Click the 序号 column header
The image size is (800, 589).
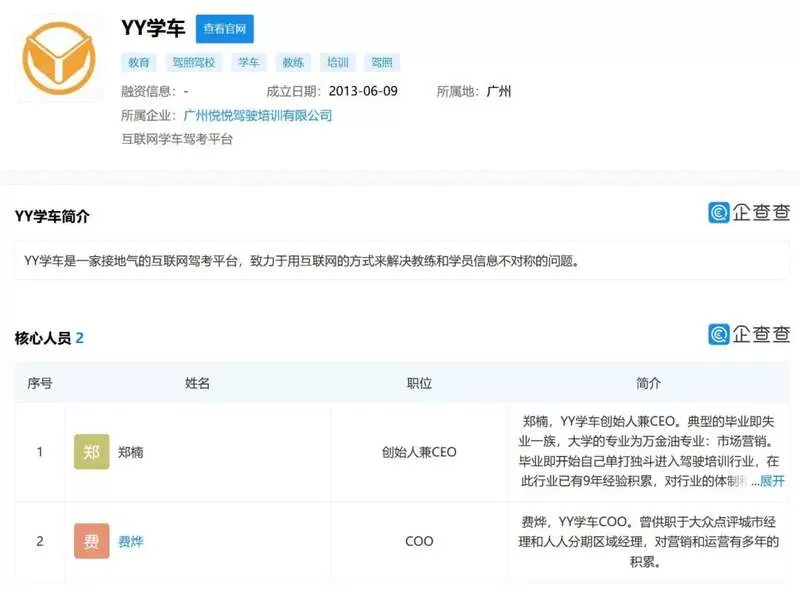click(x=40, y=383)
